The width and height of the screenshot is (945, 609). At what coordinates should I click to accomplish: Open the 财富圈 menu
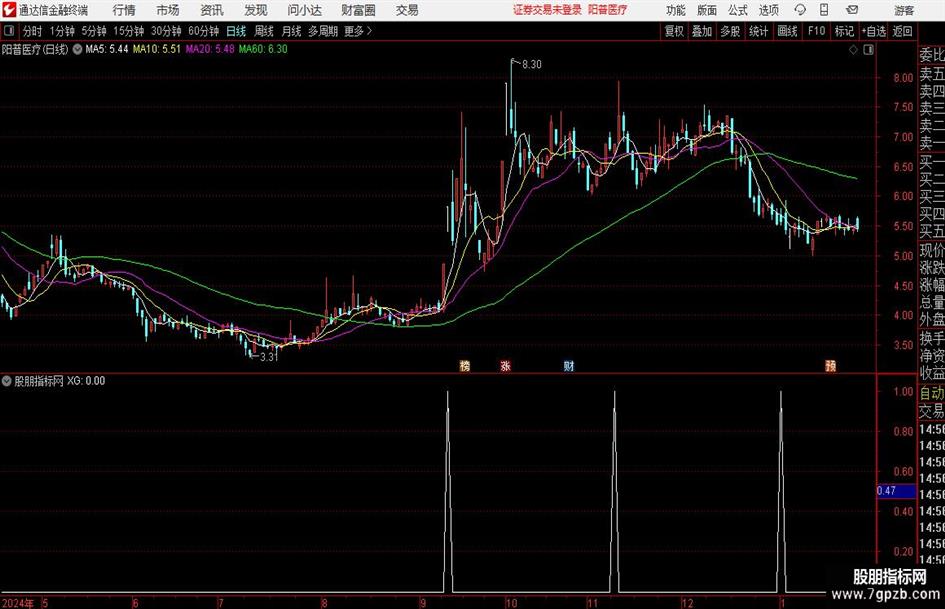(358, 10)
